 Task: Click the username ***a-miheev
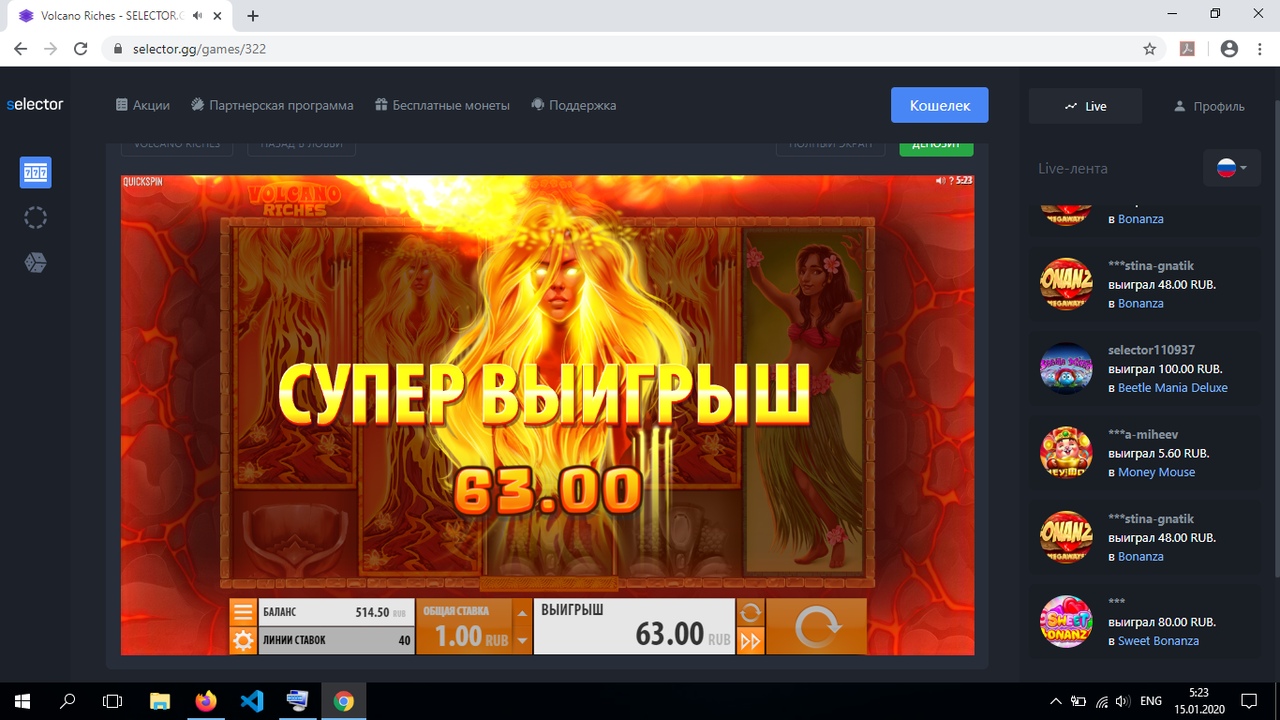click(x=1143, y=434)
